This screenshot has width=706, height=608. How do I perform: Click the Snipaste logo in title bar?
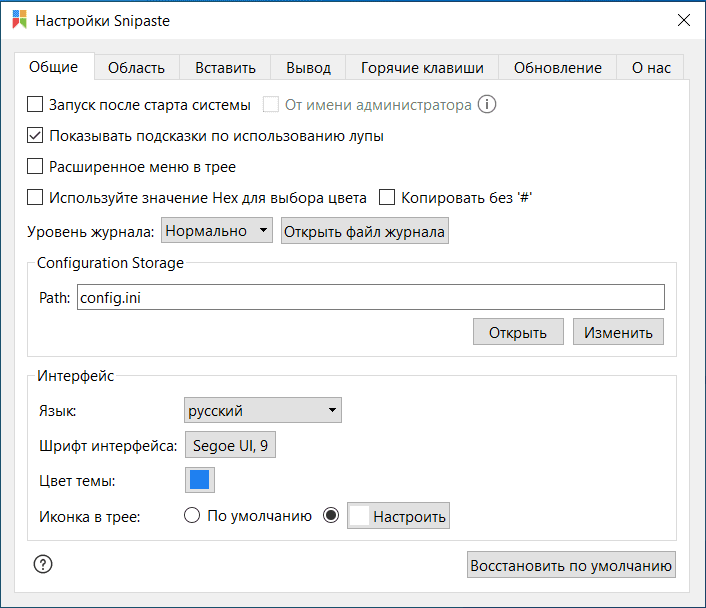tap(19, 20)
